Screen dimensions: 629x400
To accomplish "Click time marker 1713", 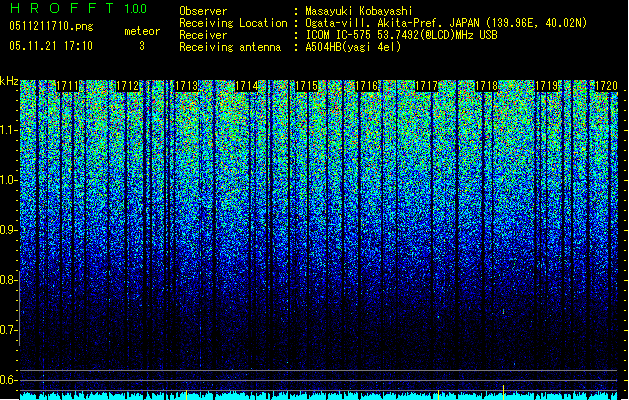I will [x=187, y=86].
